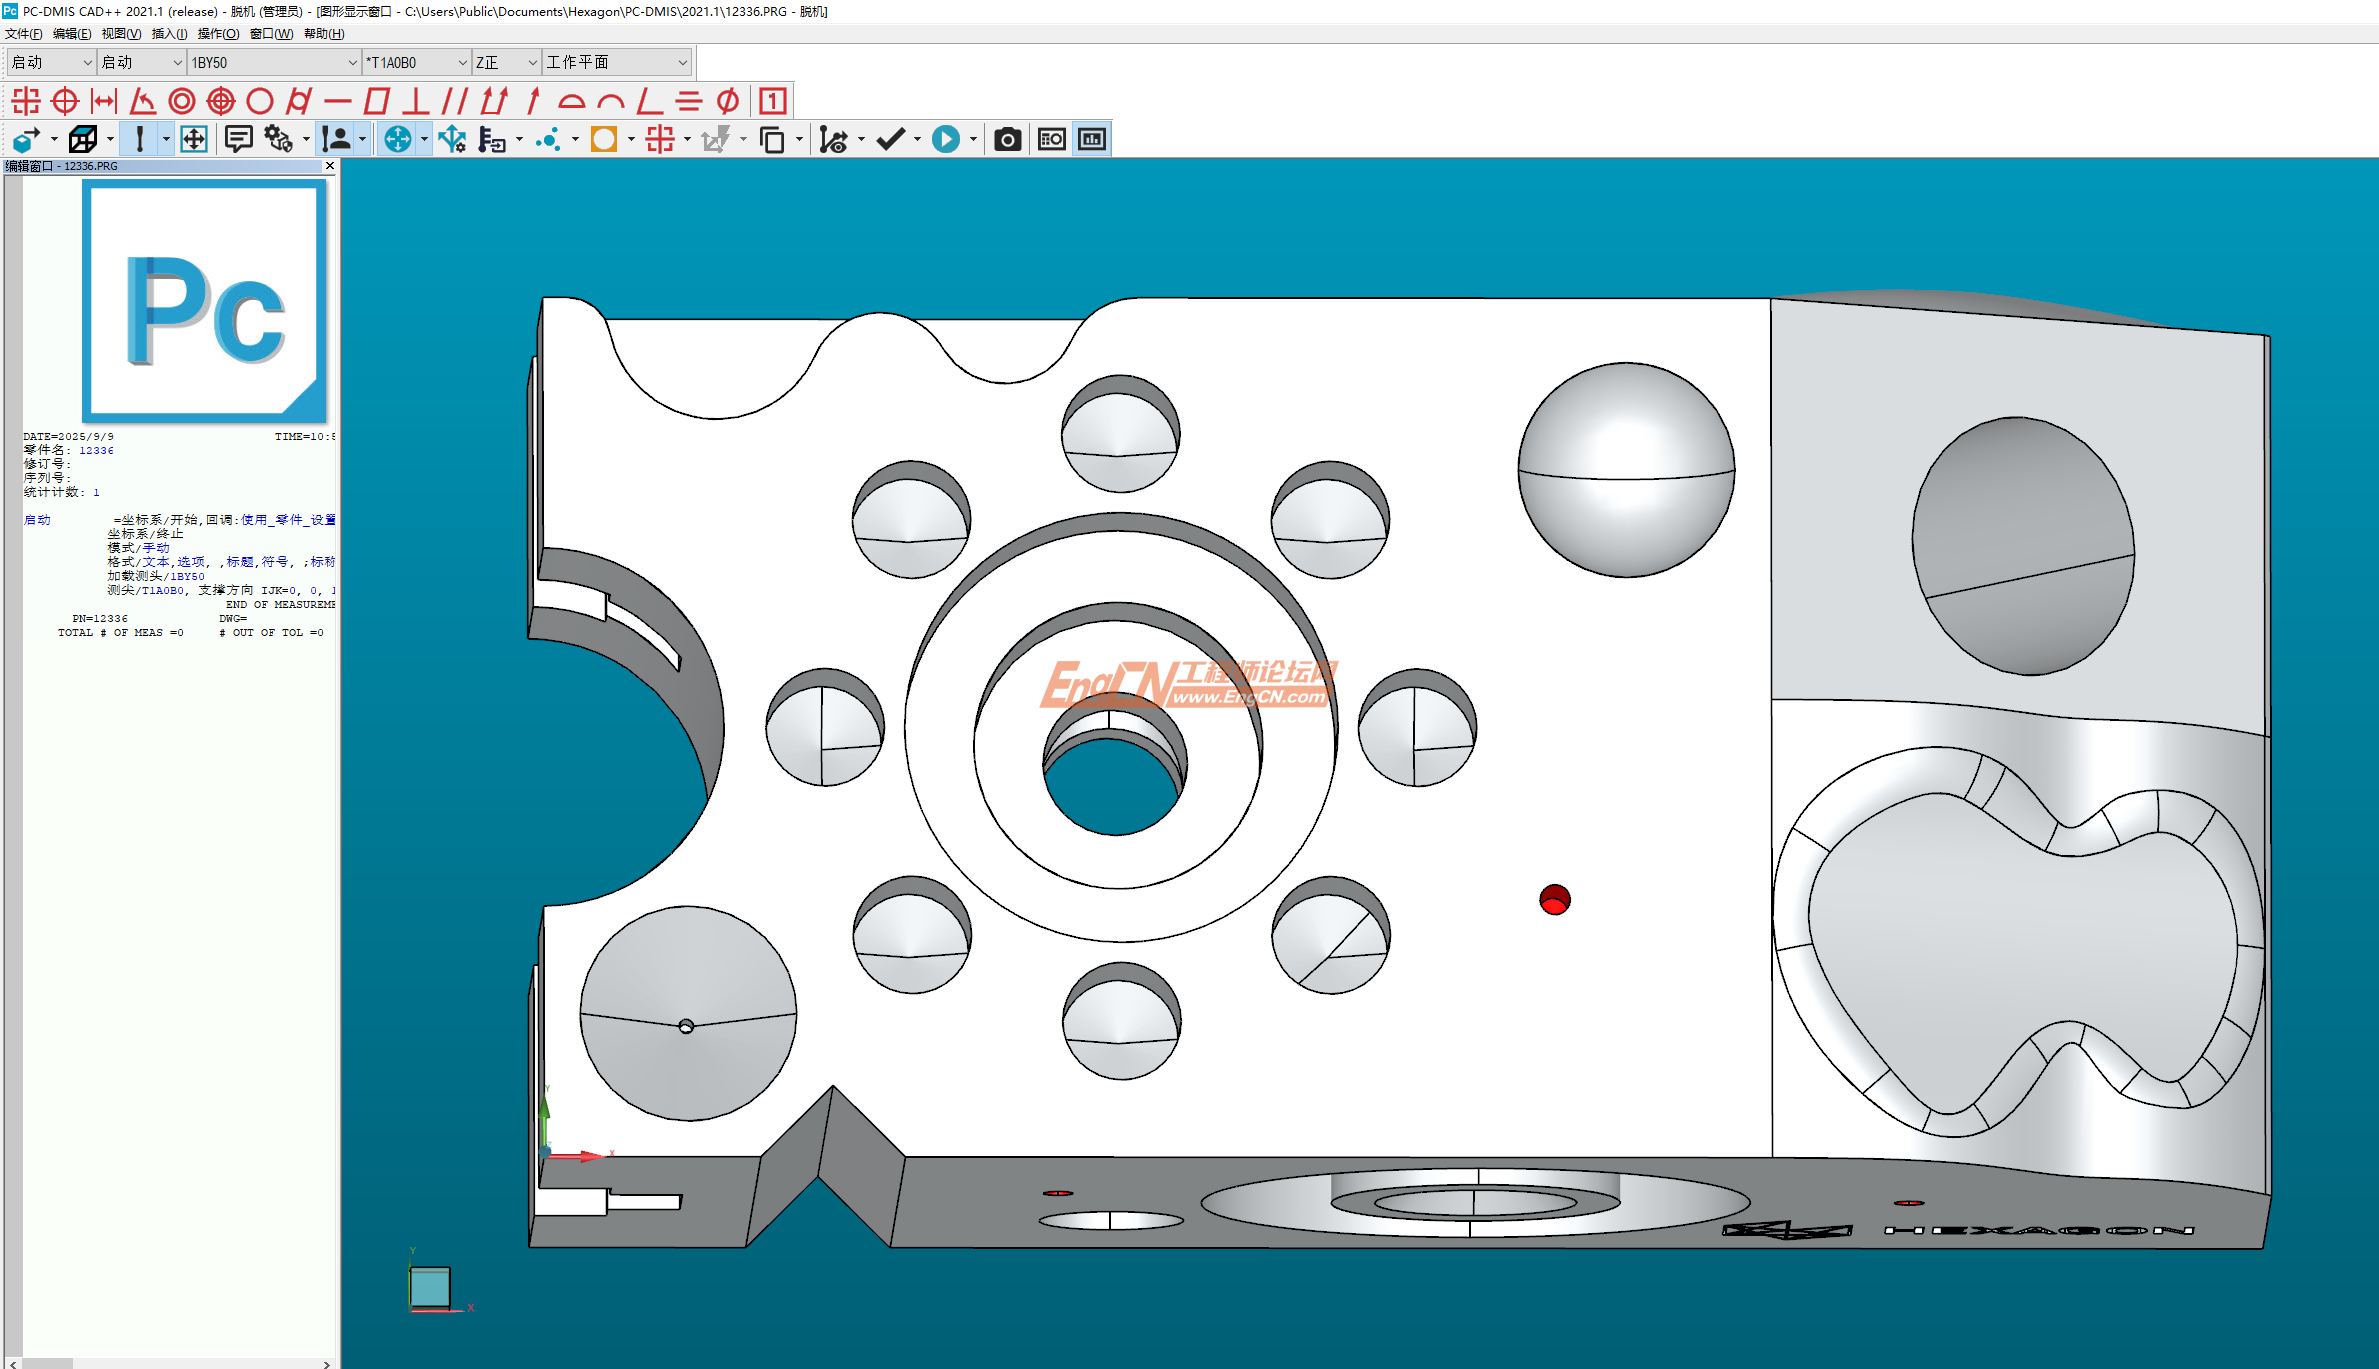Toggle the report window button
The height and width of the screenshot is (1369, 2379).
[x=1092, y=140]
